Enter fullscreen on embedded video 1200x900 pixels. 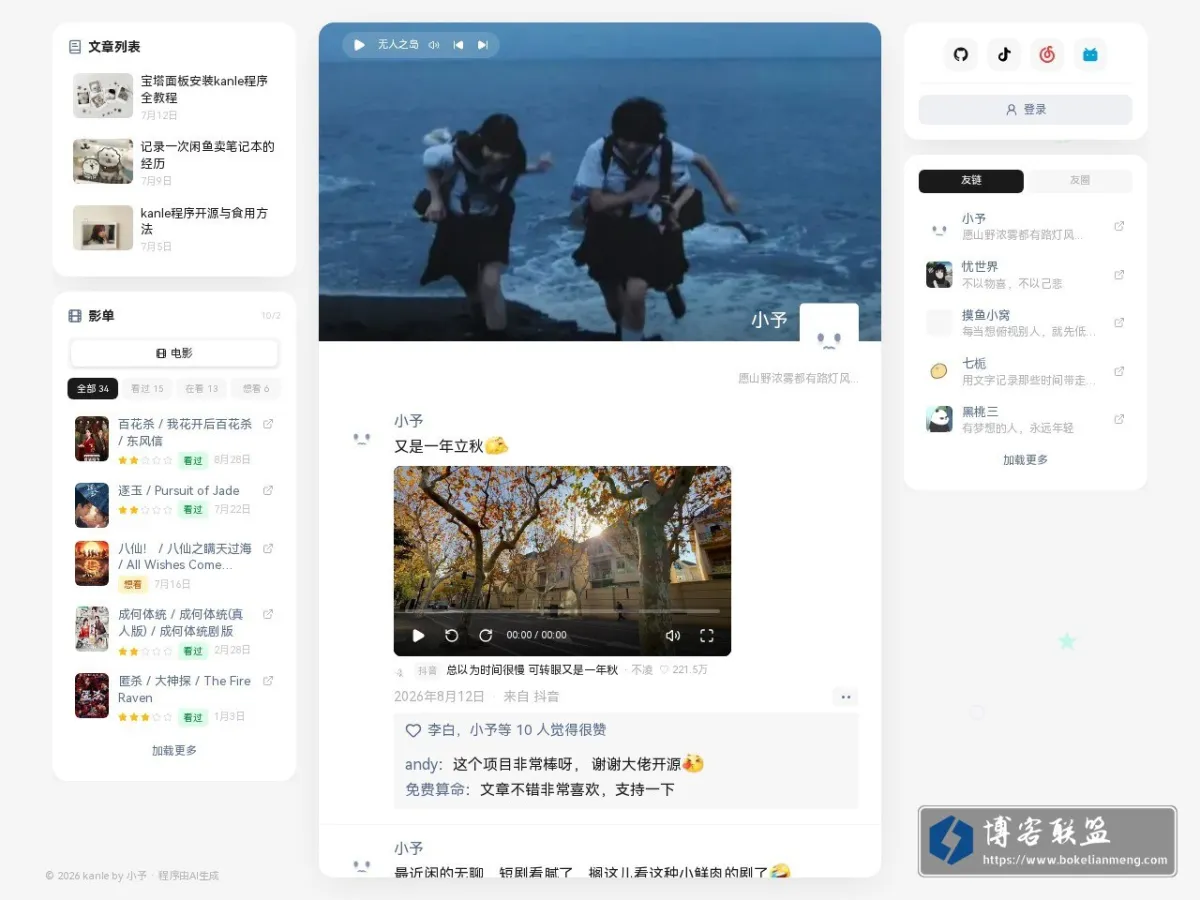(x=707, y=635)
